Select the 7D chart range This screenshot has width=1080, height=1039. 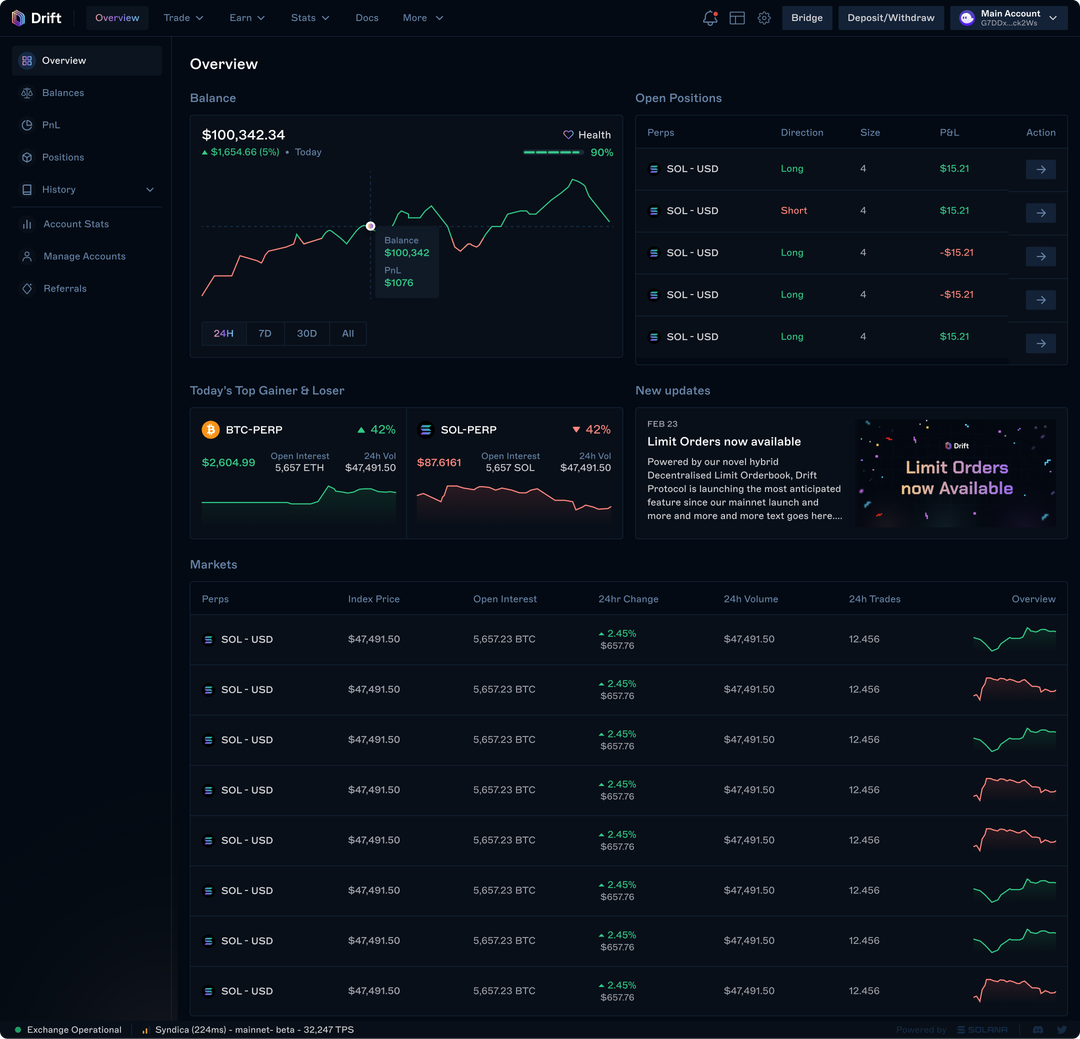pyautogui.click(x=264, y=333)
